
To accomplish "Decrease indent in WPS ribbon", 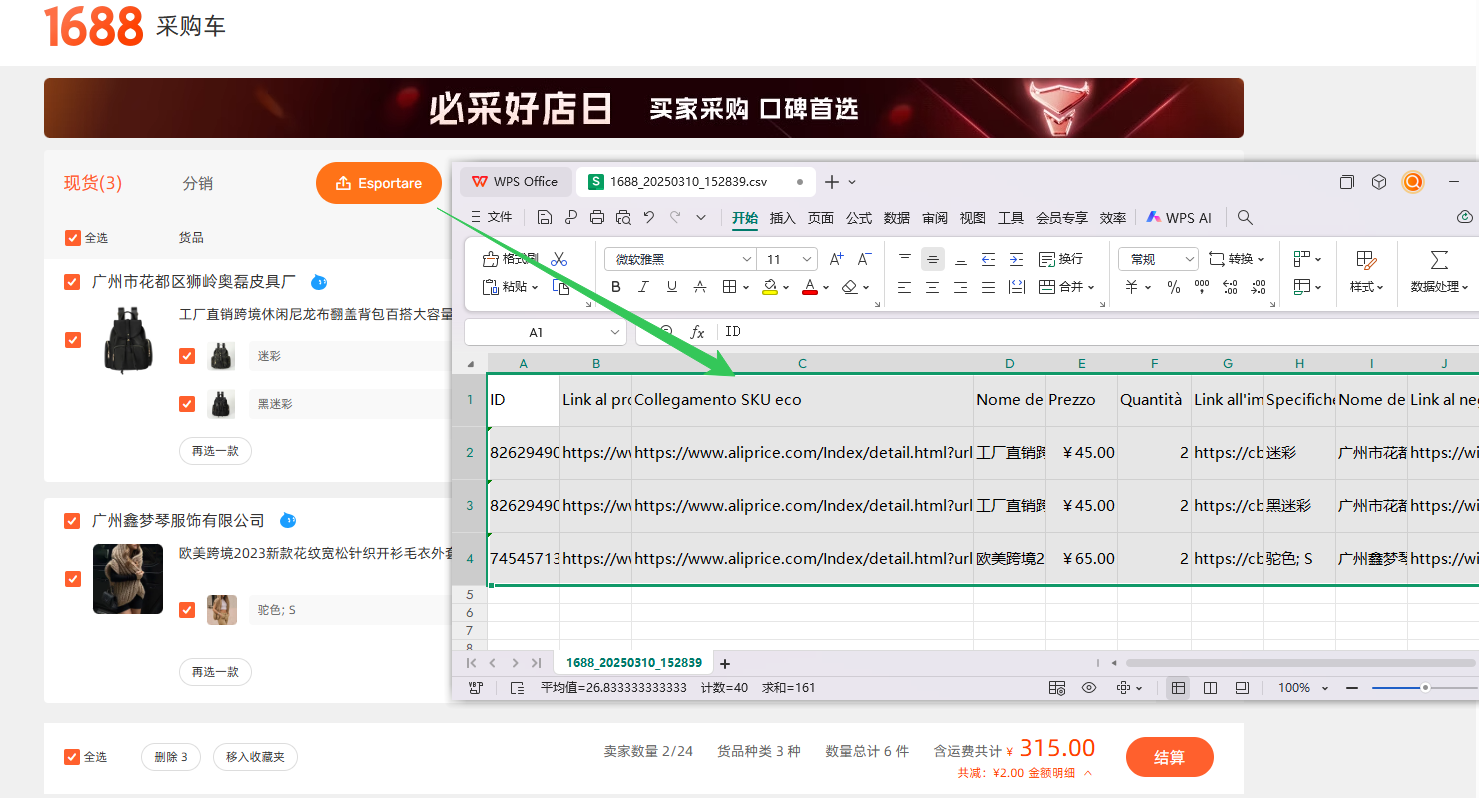I will coord(989,259).
